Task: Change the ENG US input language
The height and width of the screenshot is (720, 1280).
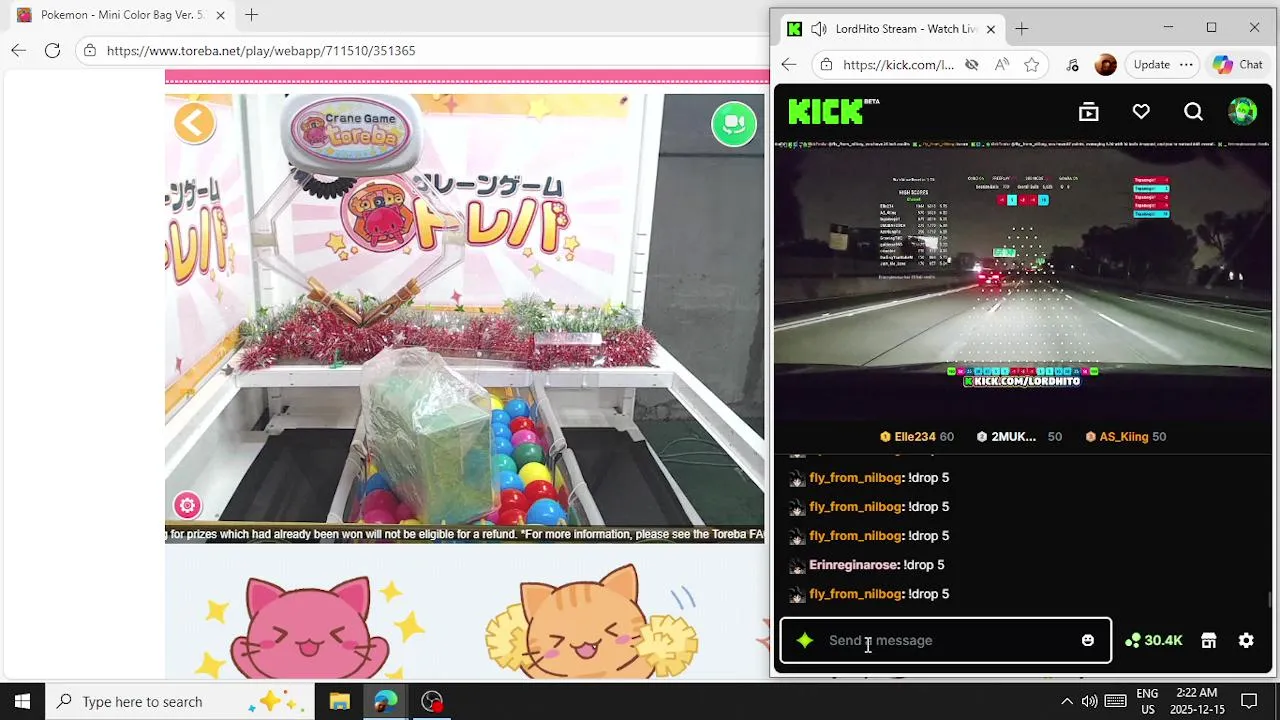Action: point(1147,701)
